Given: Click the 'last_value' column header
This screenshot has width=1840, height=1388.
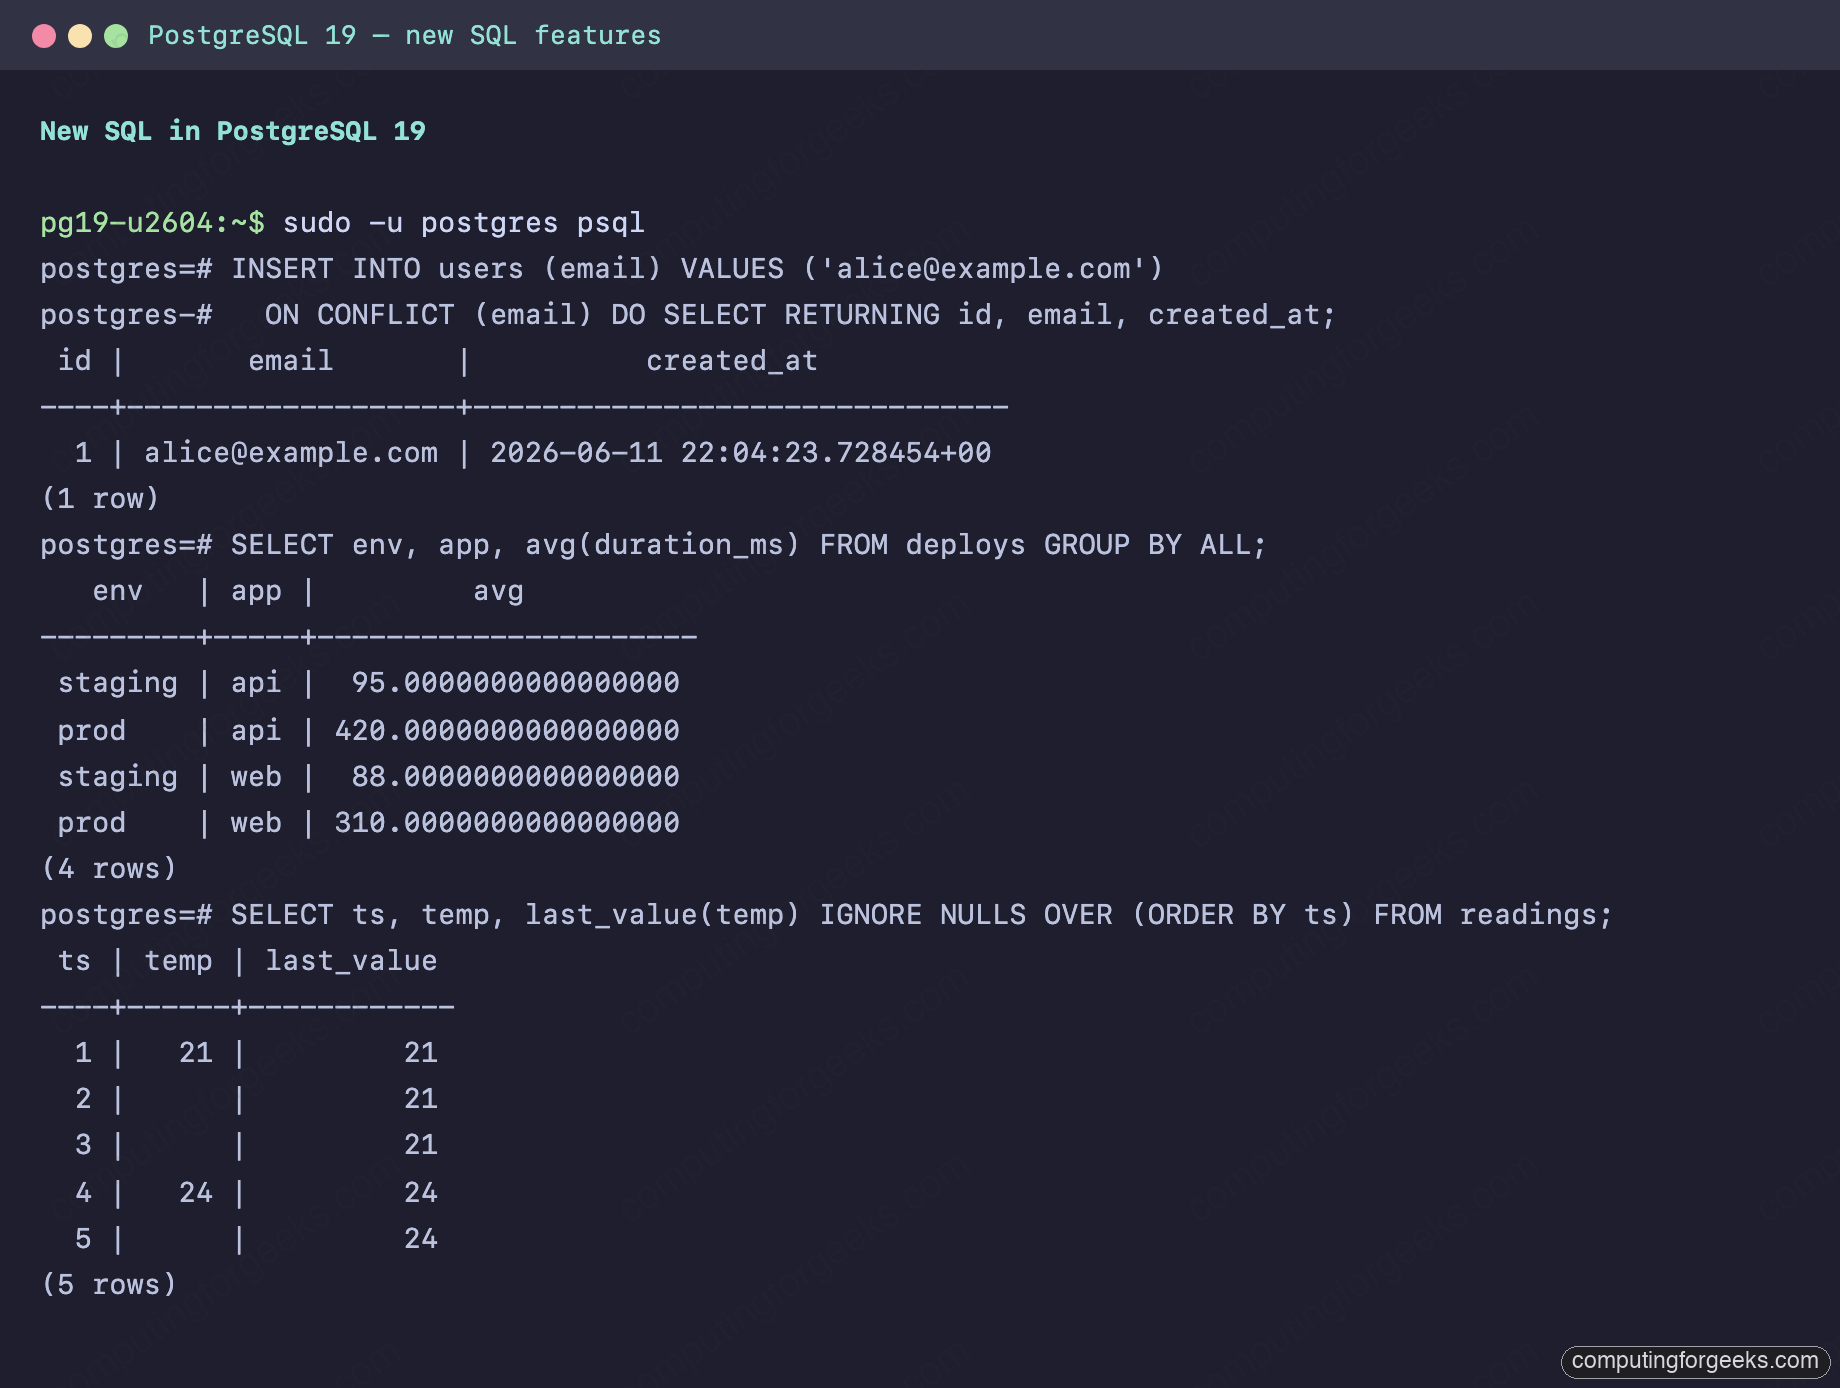Looking at the screenshot, I should (x=351, y=961).
